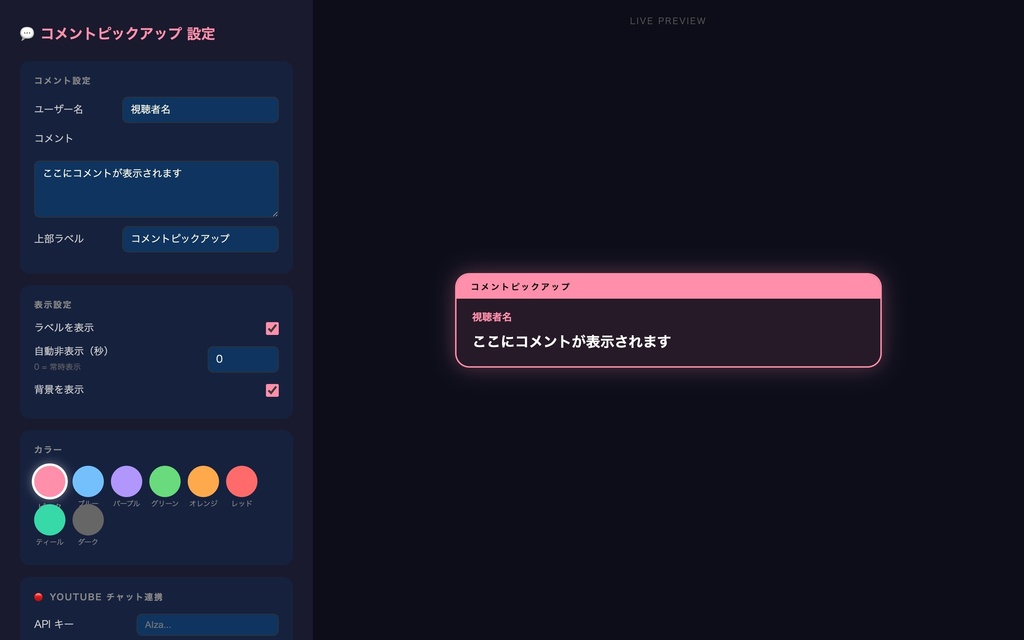Choose the グリーン color swatch
Screen dimensions: 1024x640
point(165,481)
